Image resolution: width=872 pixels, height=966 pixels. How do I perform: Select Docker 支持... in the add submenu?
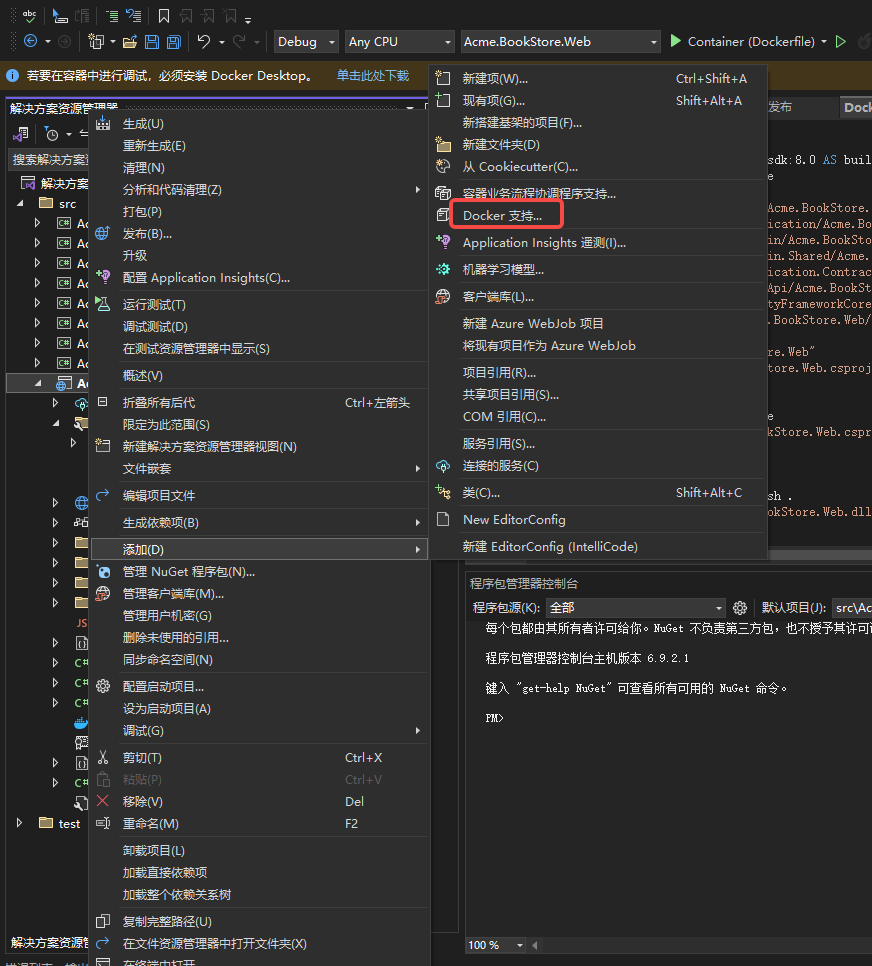pyautogui.click(x=598, y=216)
